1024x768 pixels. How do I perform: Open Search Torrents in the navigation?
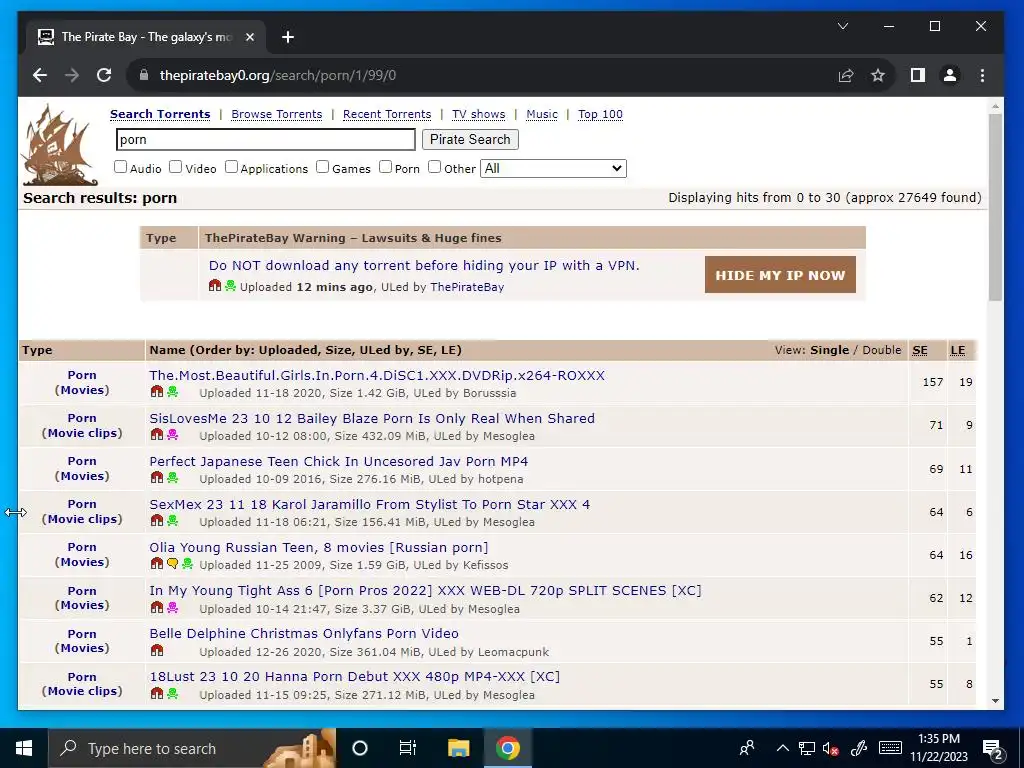[160, 114]
